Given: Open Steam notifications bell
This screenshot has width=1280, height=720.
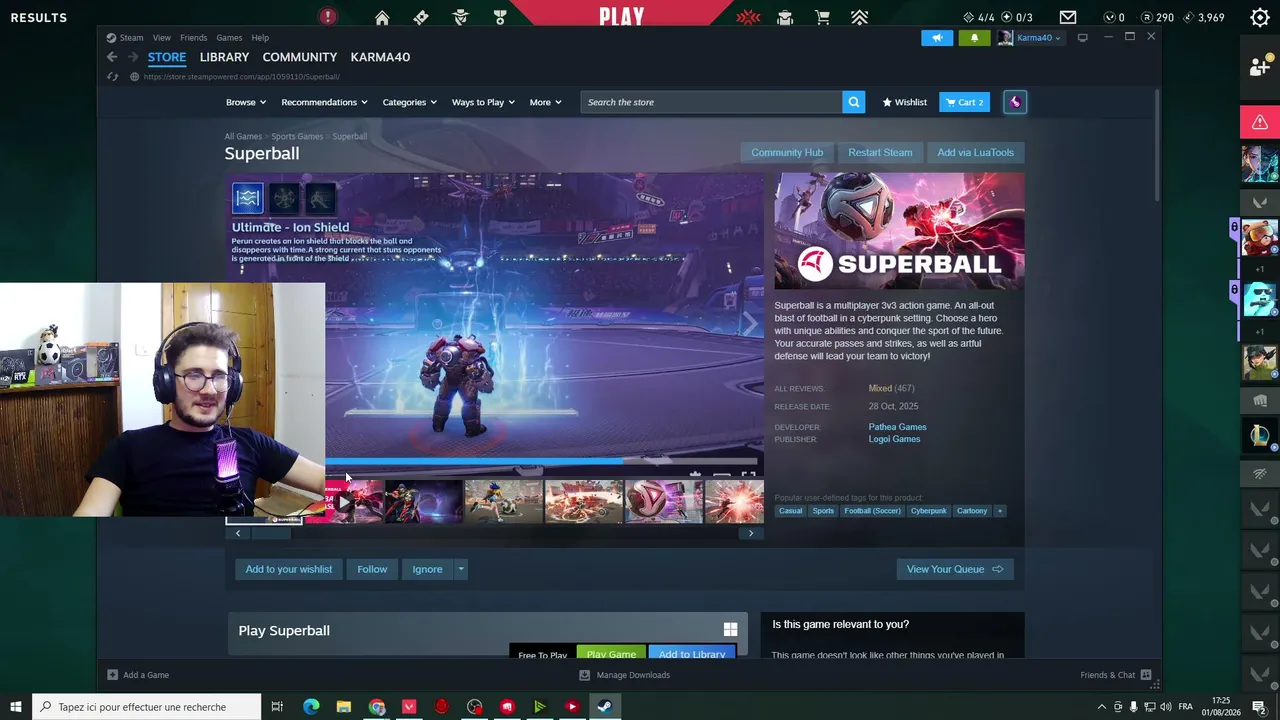Looking at the screenshot, I should 974,38.
